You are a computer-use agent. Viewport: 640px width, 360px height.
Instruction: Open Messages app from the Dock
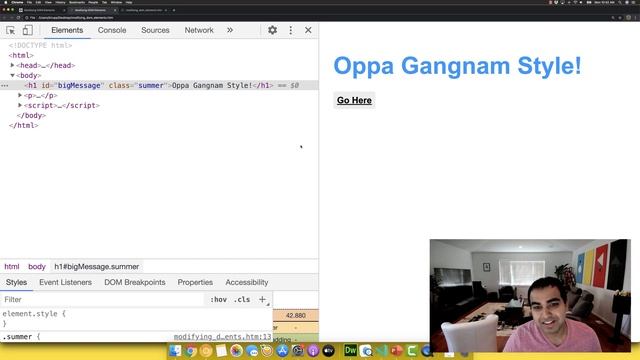[x=252, y=351]
